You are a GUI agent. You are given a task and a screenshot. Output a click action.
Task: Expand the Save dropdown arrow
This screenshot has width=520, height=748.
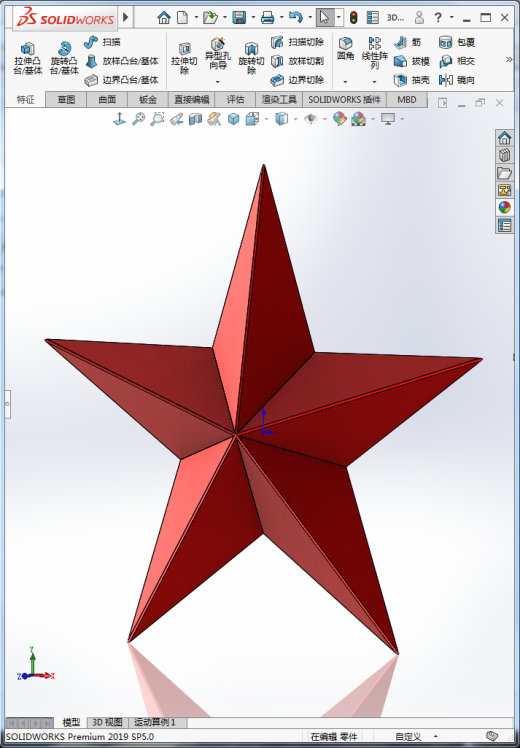[x=253, y=18]
